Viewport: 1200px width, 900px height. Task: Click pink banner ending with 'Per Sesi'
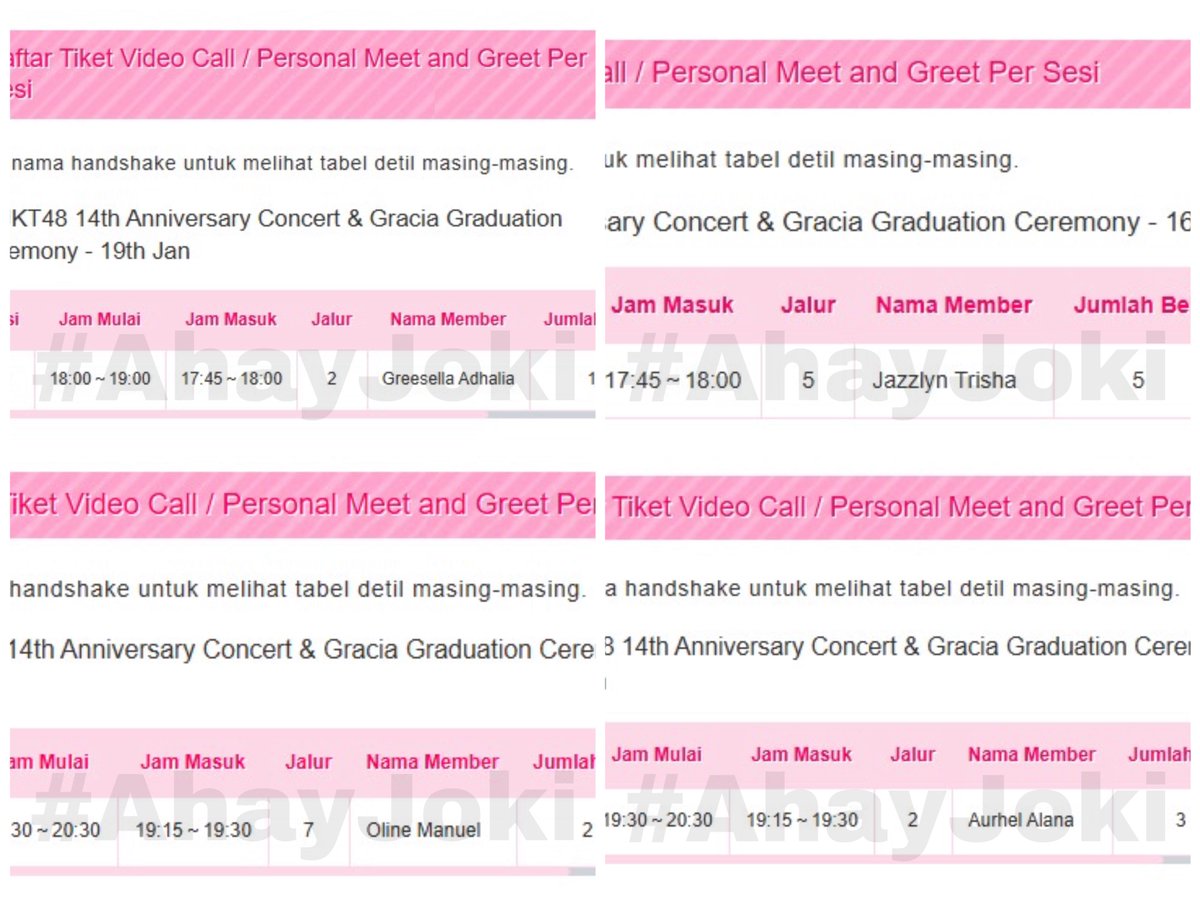897,74
